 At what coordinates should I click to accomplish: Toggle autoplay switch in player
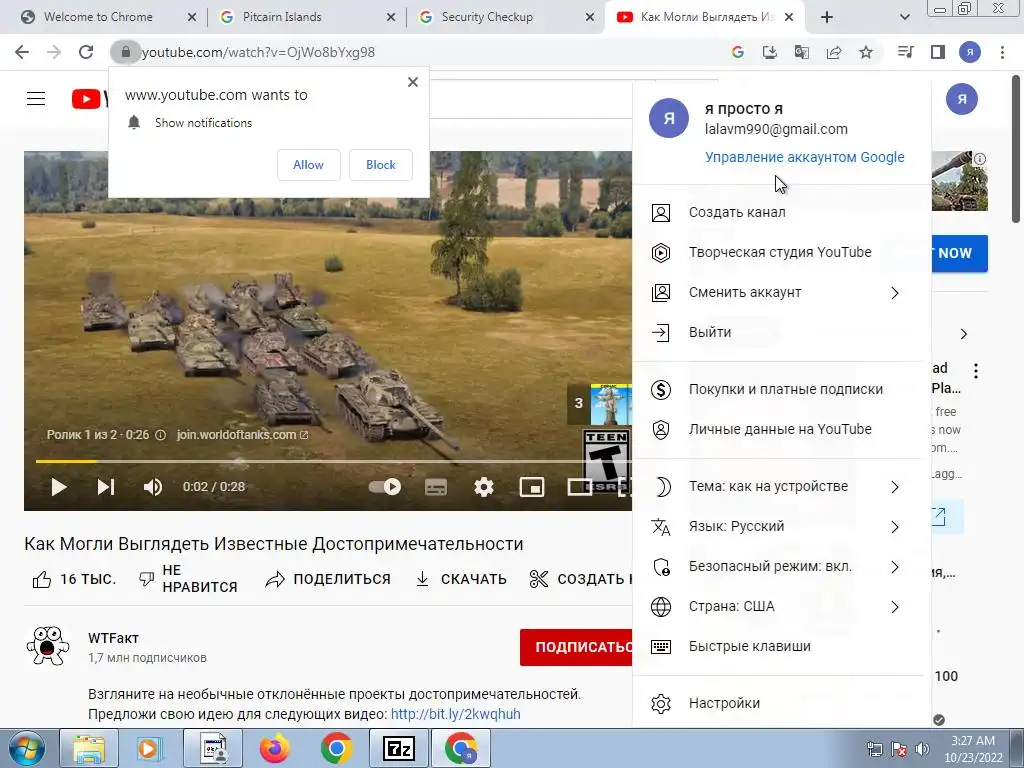[x=385, y=487]
